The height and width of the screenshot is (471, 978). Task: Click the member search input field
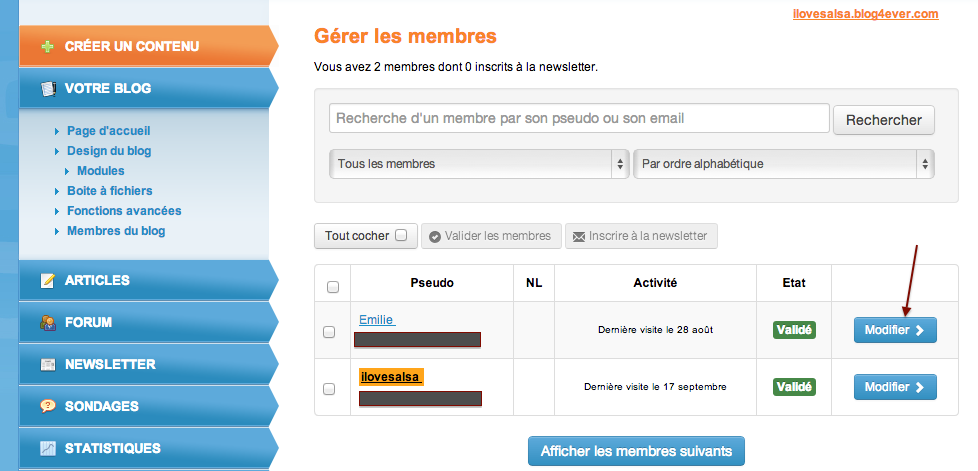pyautogui.click(x=579, y=118)
